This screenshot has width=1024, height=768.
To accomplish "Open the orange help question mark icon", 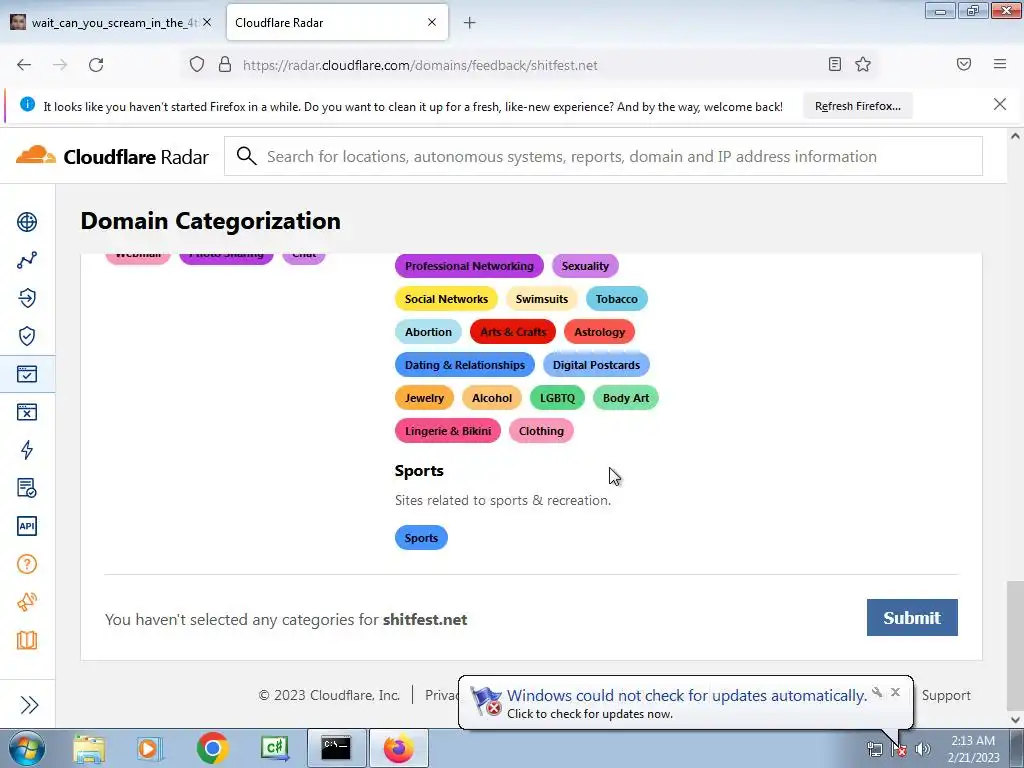I will click(x=27, y=564).
